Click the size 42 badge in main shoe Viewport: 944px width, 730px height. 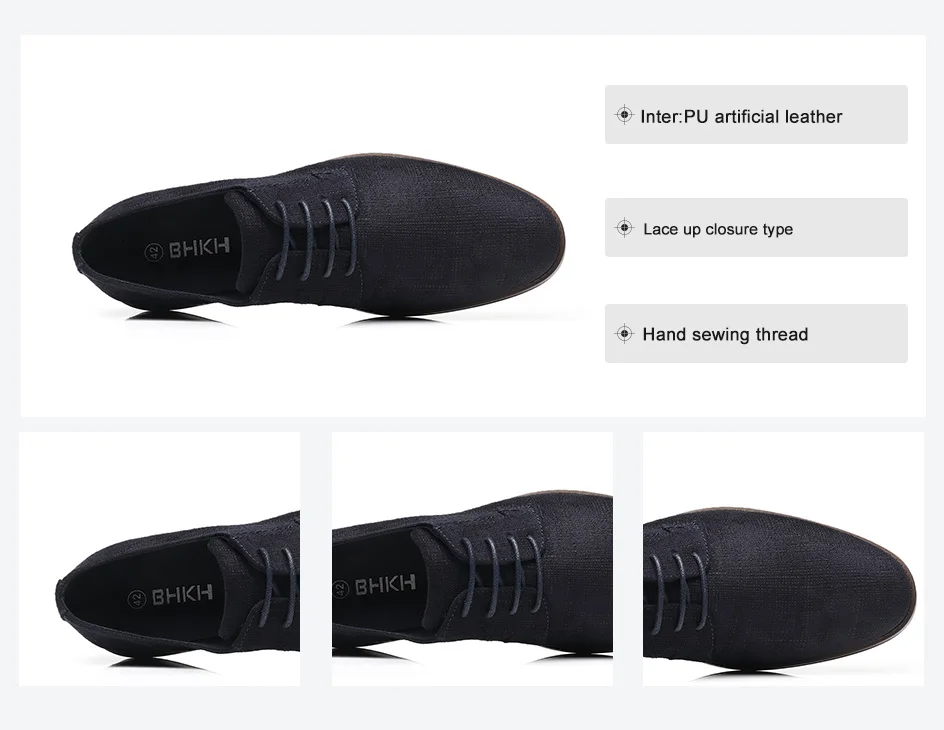click(154, 252)
